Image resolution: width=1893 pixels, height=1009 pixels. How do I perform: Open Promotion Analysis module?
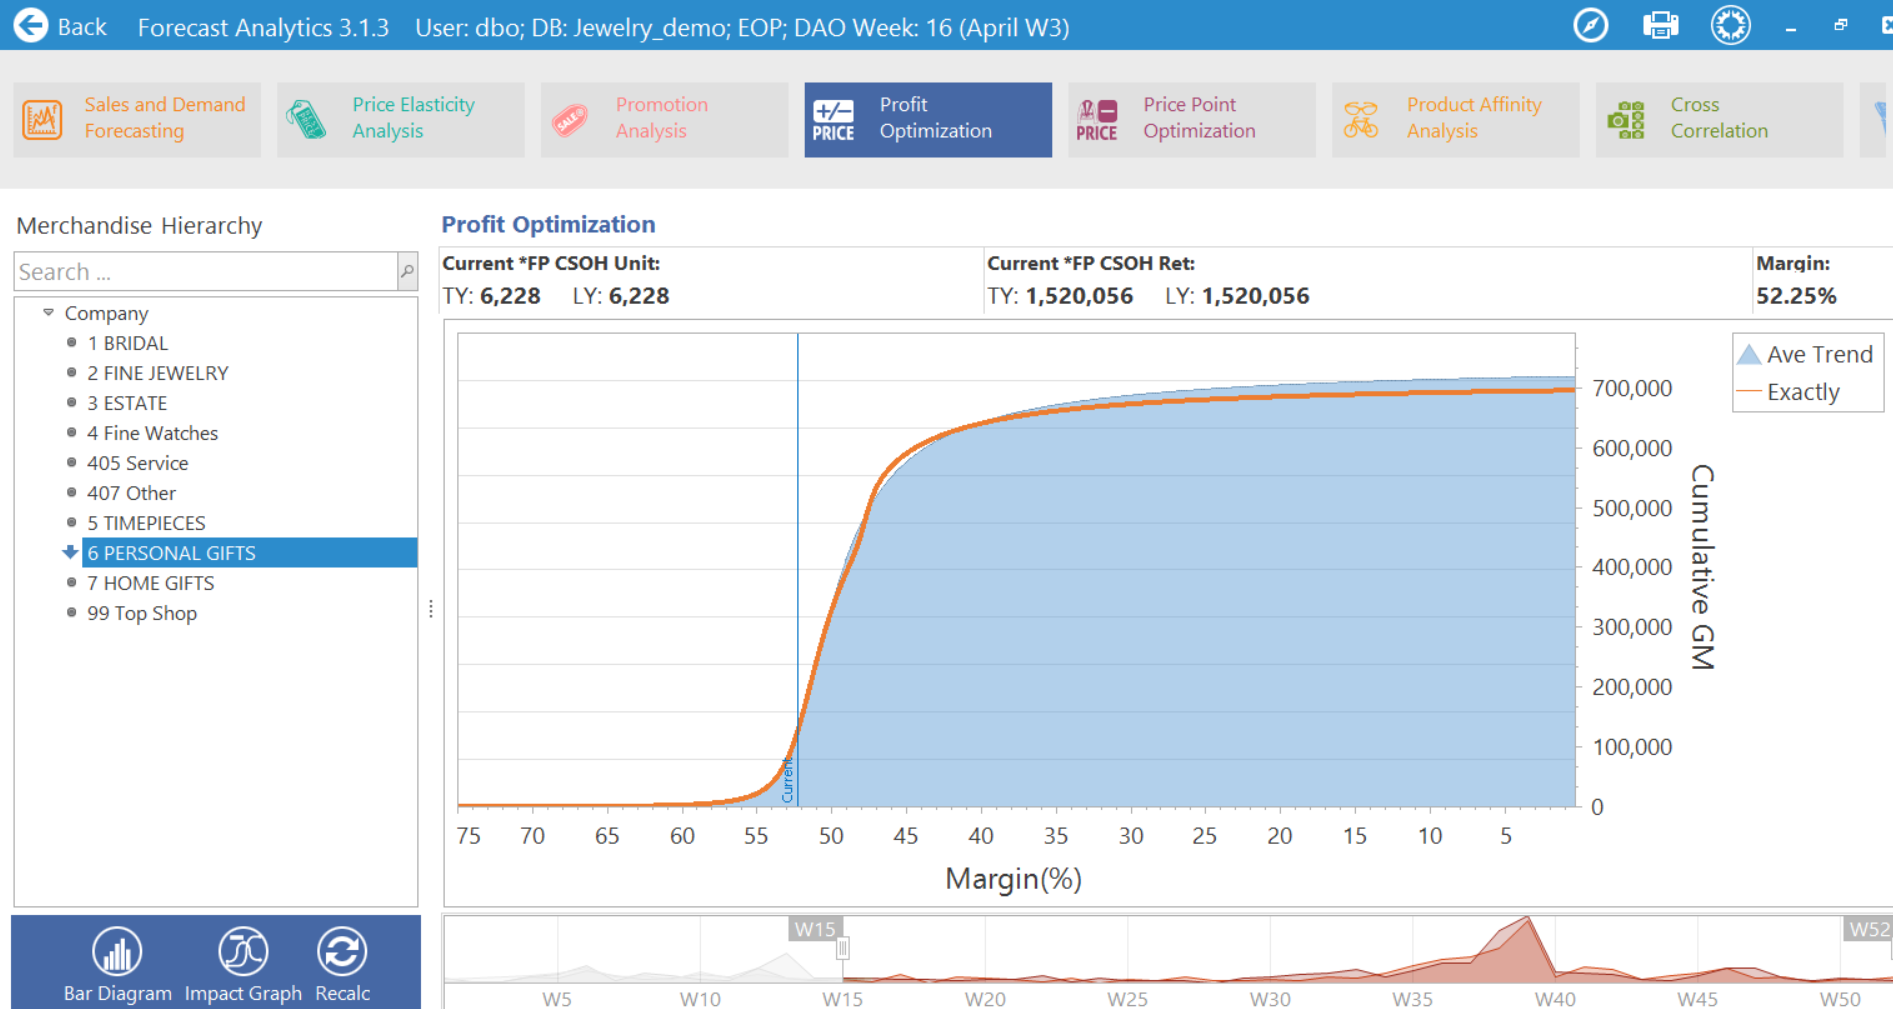(x=664, y=119)
